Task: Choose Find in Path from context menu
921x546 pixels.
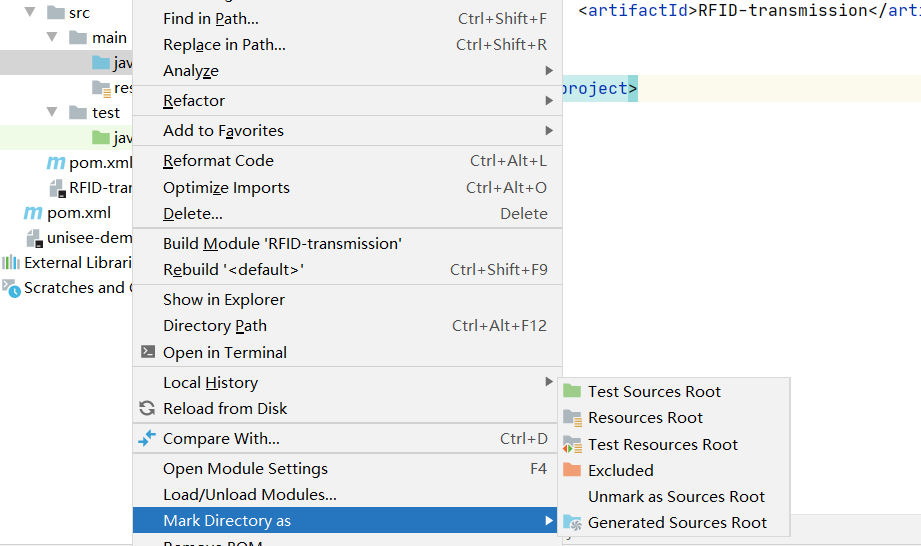Action: pos(211,18)
